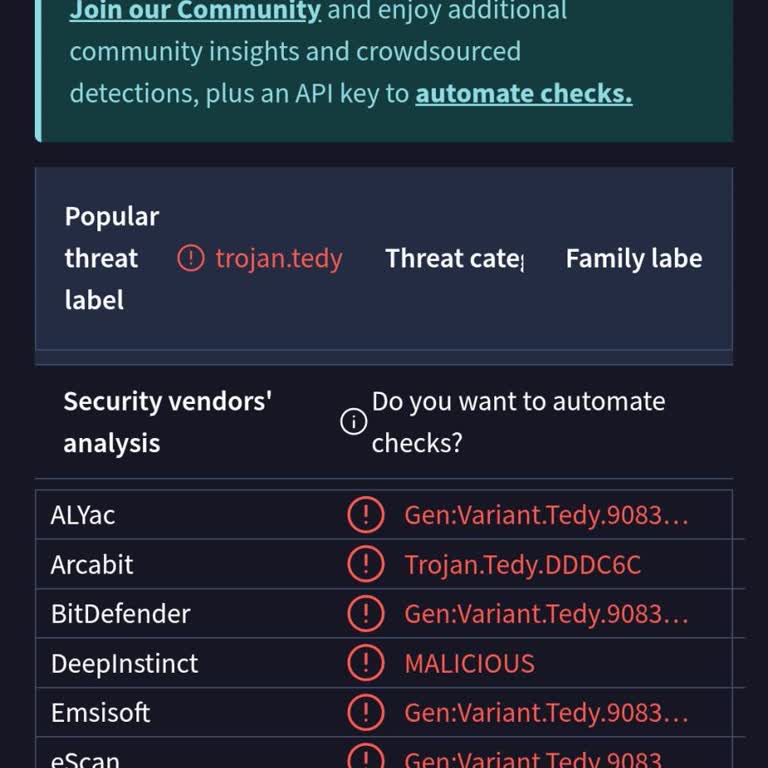This screenshot has height=768, width=768.
Task: Select the Arcabit Trojan.Tedy.DDDC6C result
Action: tap(523, 565)
